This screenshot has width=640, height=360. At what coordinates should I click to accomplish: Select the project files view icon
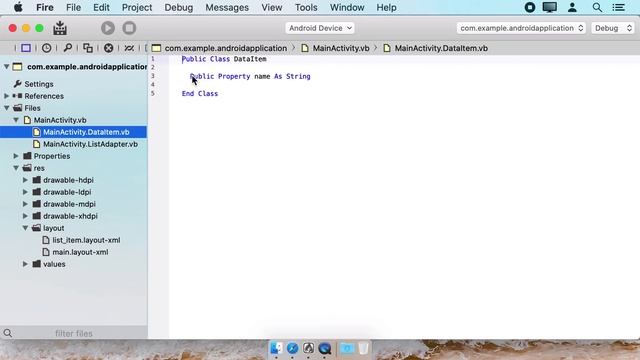pos(26,48)
